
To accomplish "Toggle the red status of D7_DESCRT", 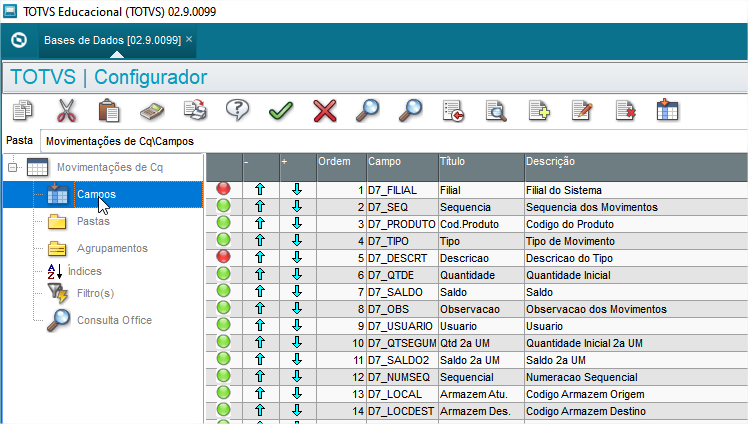I will pyautogui.click(x=223, y=257).
